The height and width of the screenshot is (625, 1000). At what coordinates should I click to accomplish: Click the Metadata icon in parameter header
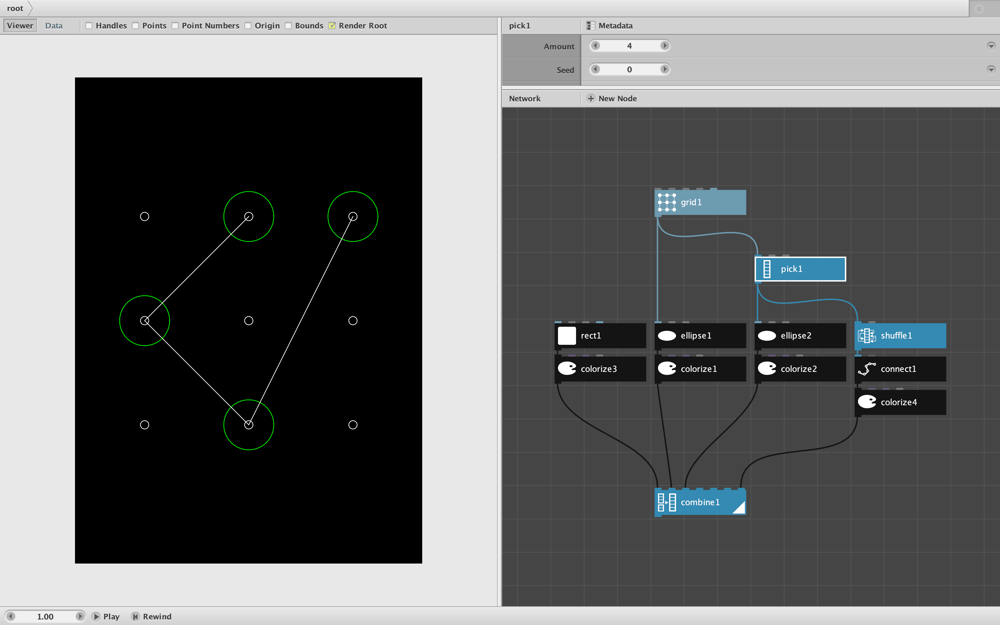click(591, 26)
